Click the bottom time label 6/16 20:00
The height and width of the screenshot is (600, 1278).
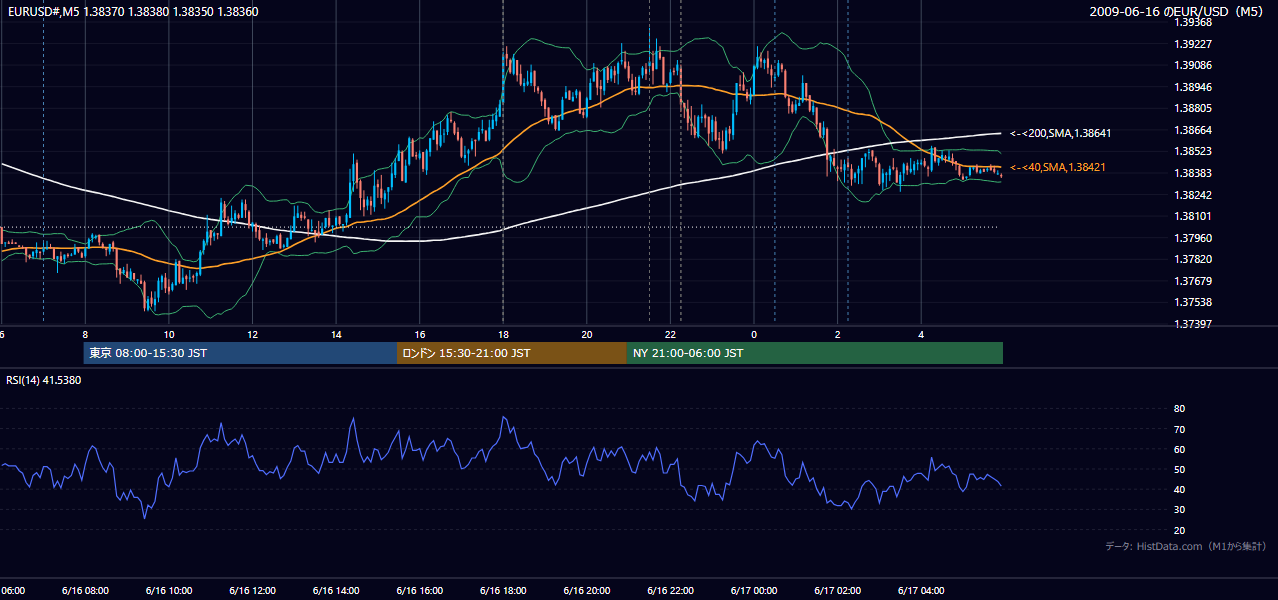click(587, 591)
